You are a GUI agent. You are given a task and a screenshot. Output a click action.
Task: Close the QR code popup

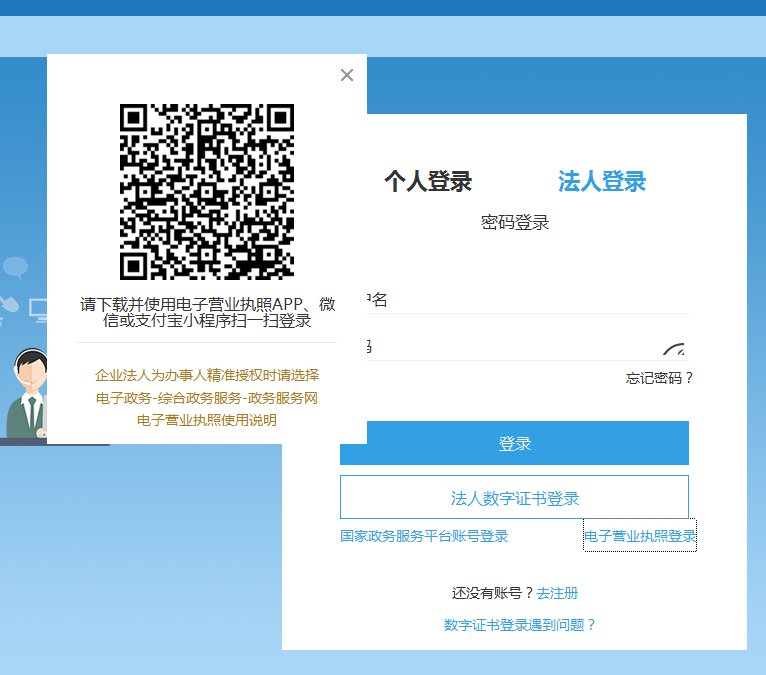pyautogui.click(x=347, y=75)
